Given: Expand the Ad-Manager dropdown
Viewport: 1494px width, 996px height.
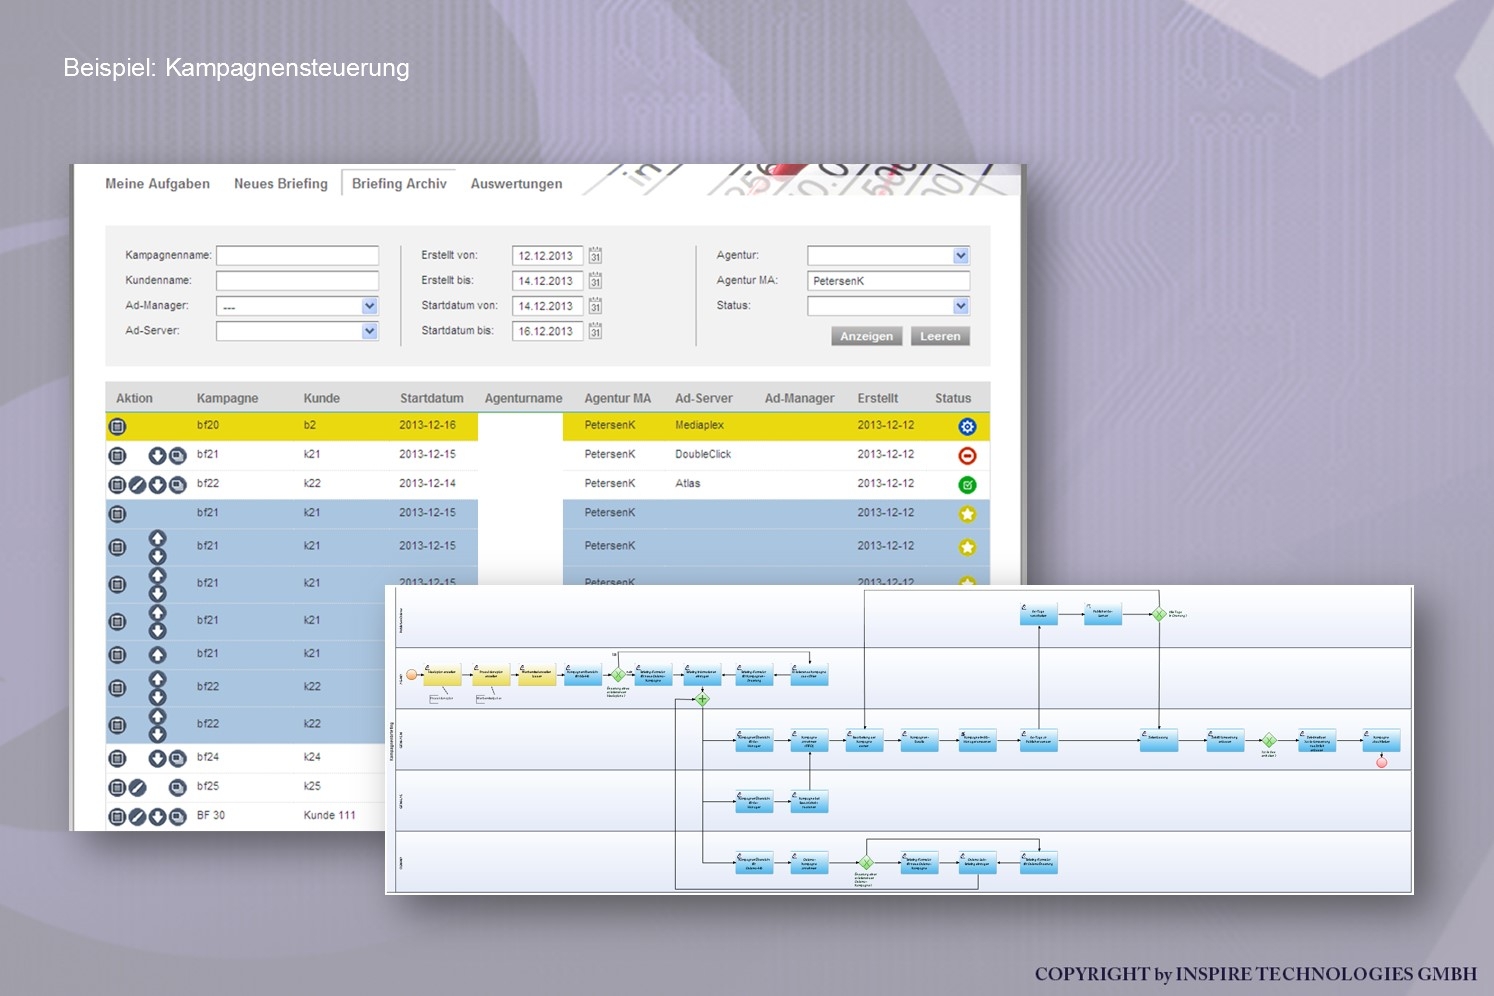Looking at the screenshot, I should coord(370,306).
